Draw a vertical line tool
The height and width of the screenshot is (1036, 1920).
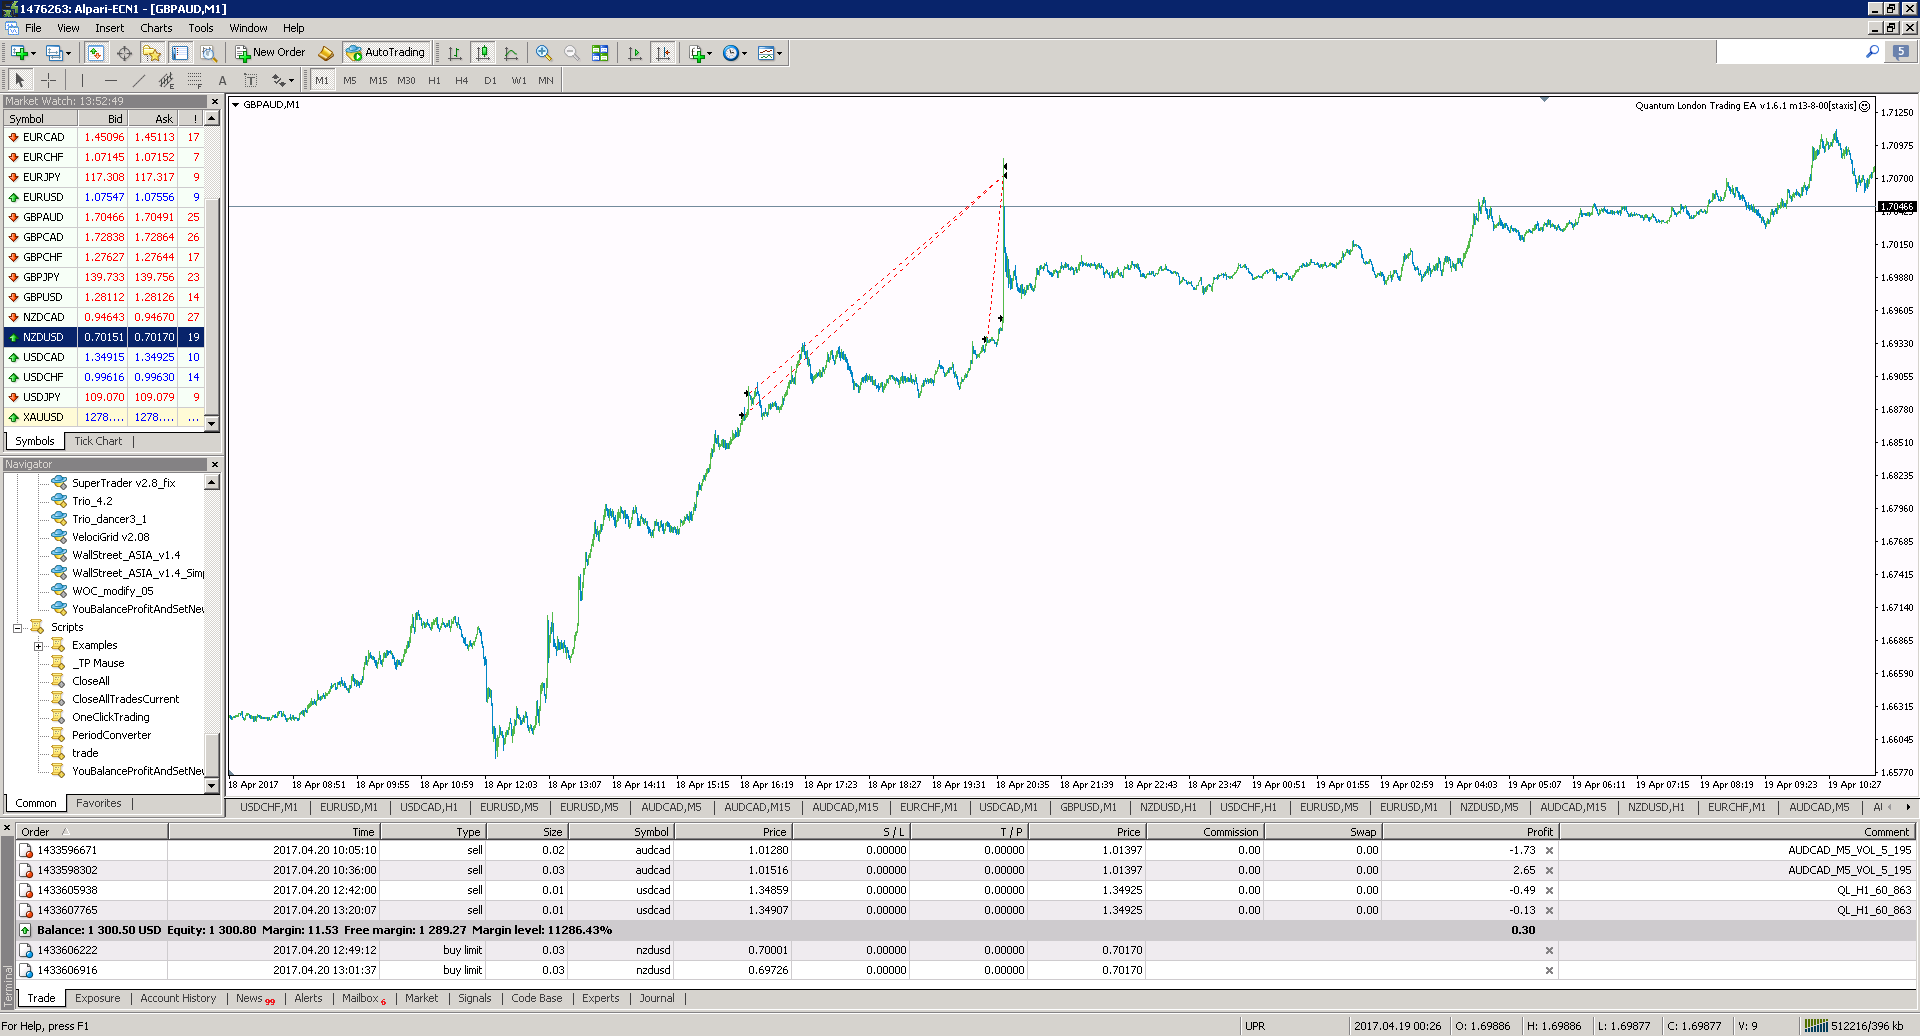pos(82,80)
